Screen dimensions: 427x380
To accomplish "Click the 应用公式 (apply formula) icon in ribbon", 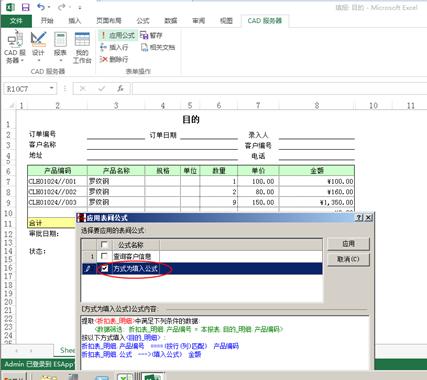I will point(104,35).
